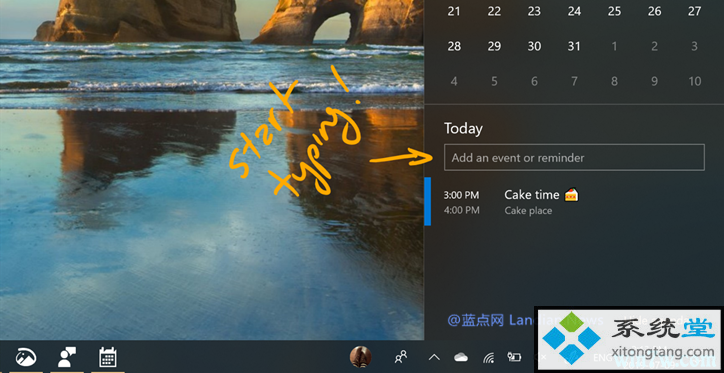This screenshot has height=373, width=724.
Task: Open OneDrive cloud icon in tray
Action: tap(461, 357)
